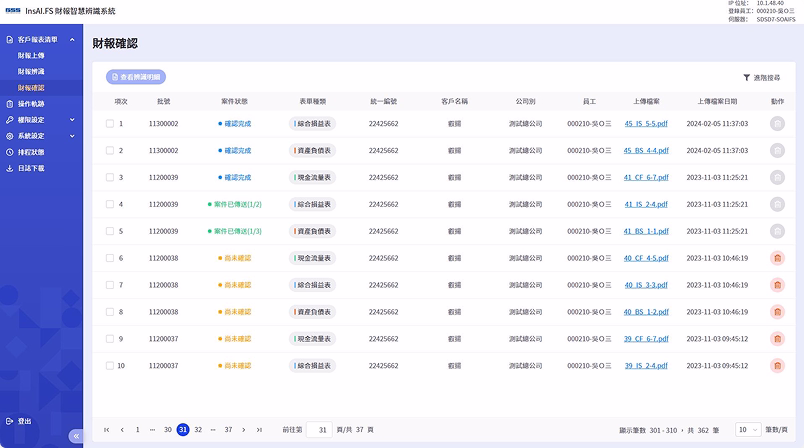Click the page number input field
This screenshot has width=804, height=448.
pyautogui.click(x=319, y=430)
